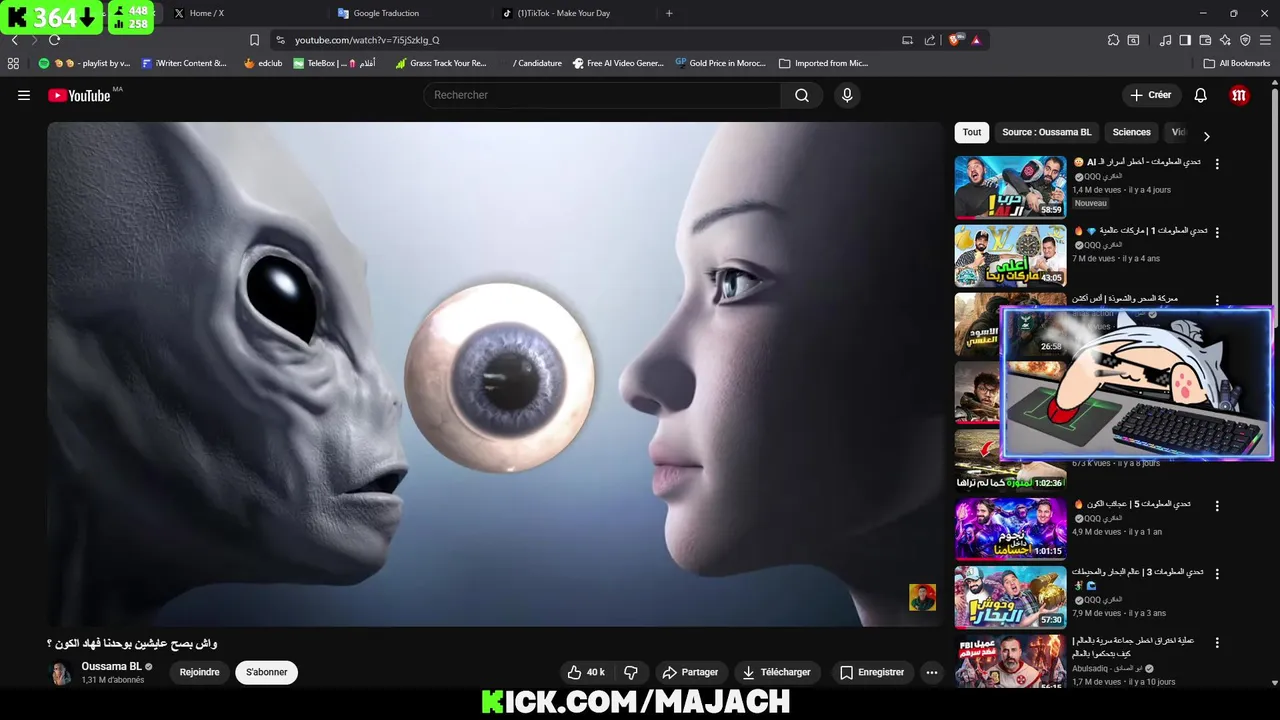Viewport: 1280px width, 720px height.
Task: Open the Brave Rewards triangle icon
Action: pos(976,40)
